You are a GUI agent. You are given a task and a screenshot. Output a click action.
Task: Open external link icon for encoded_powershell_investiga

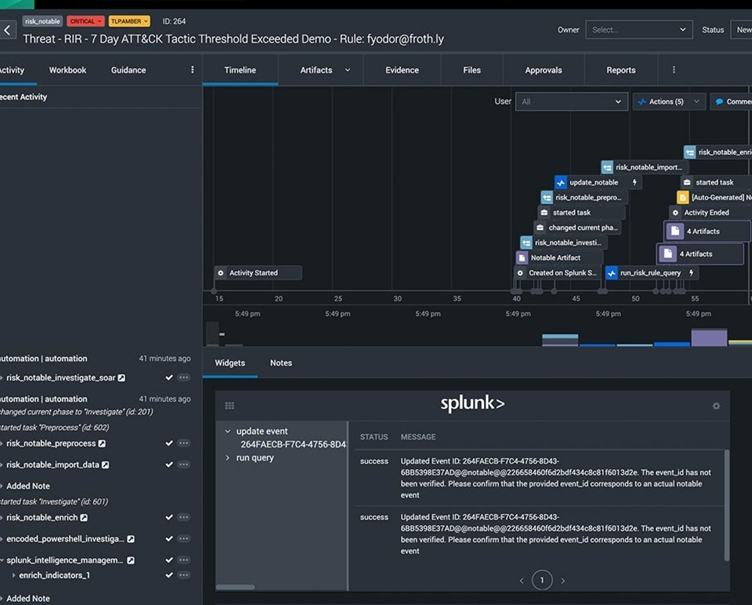[x=130, y=539]
